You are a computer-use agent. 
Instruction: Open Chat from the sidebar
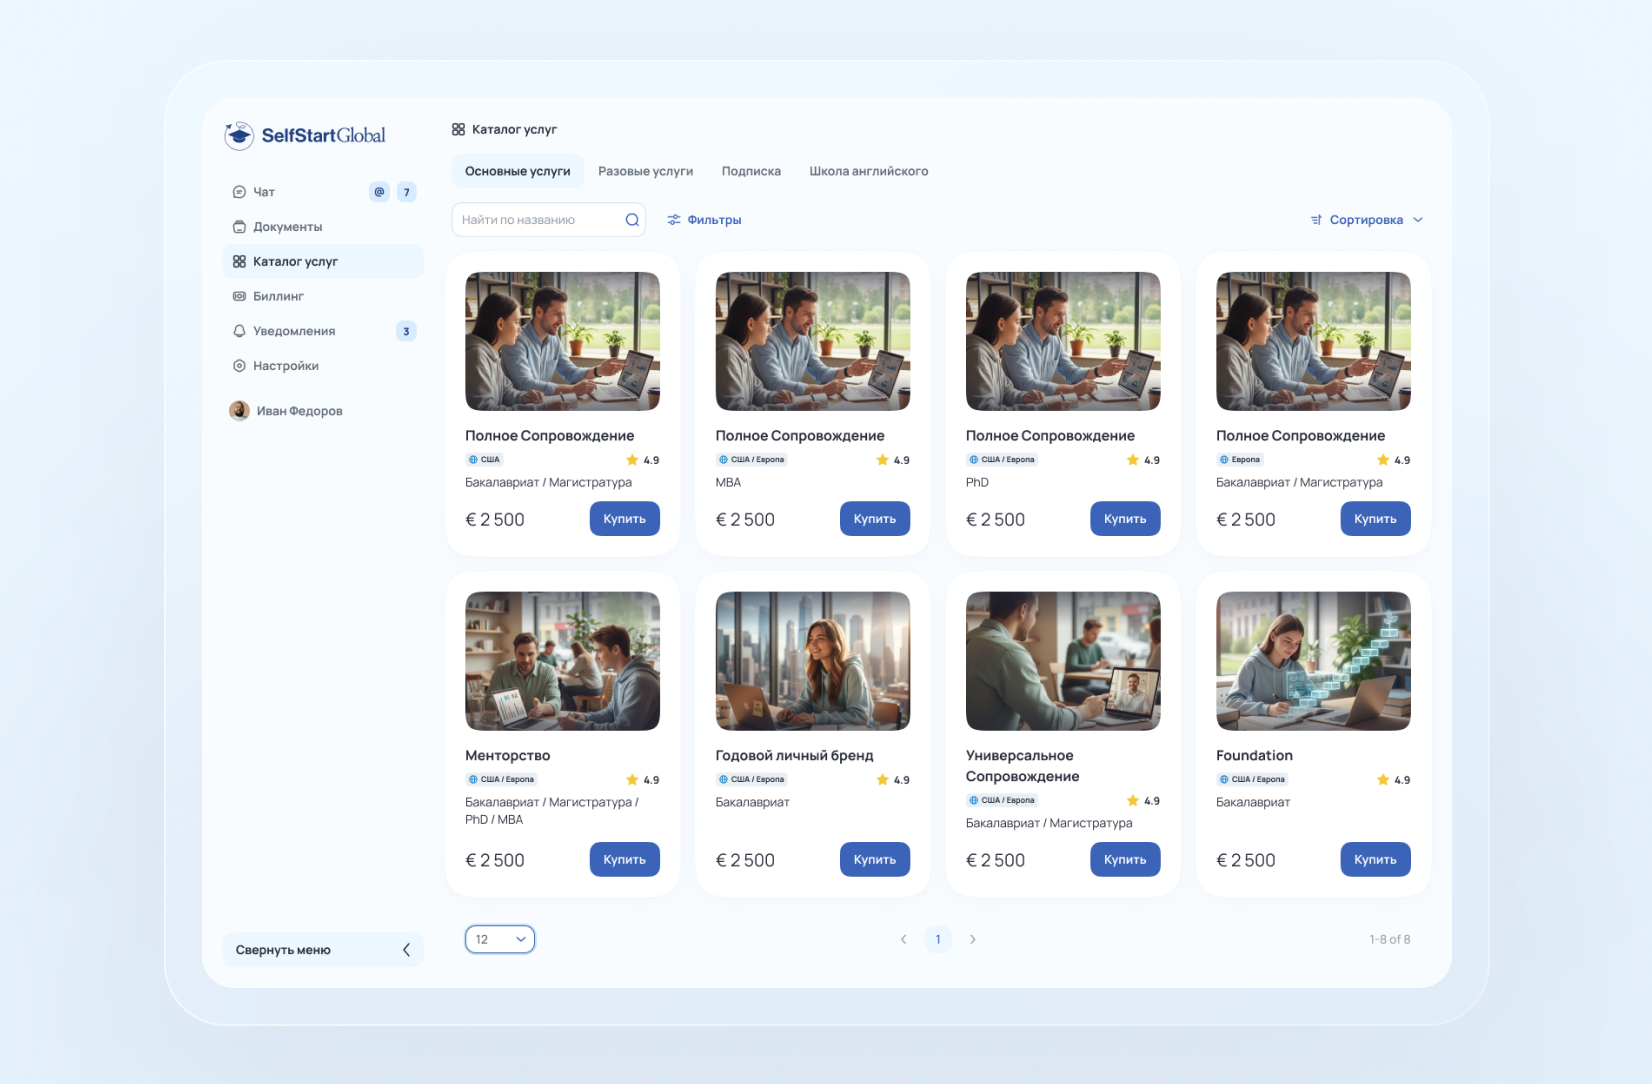point(264,192)
